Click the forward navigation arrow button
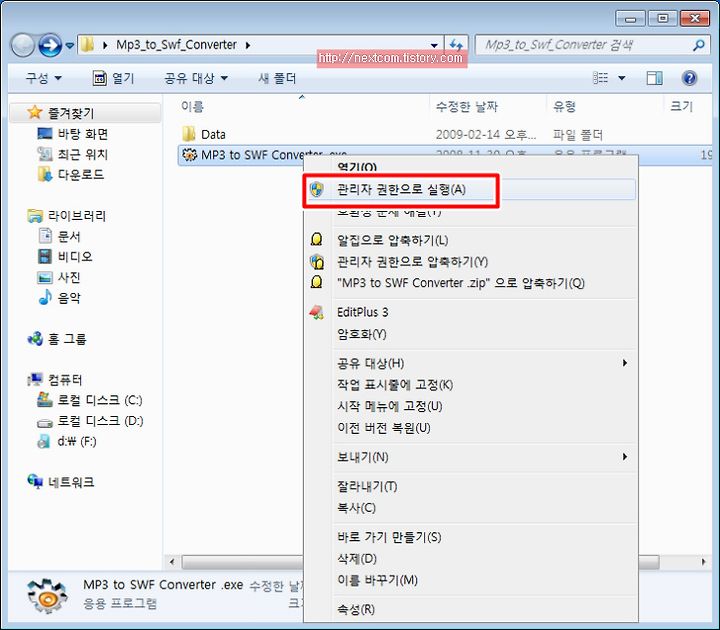Image resolution: width=720 pixels, height=630 pixels. pos(50,45)
